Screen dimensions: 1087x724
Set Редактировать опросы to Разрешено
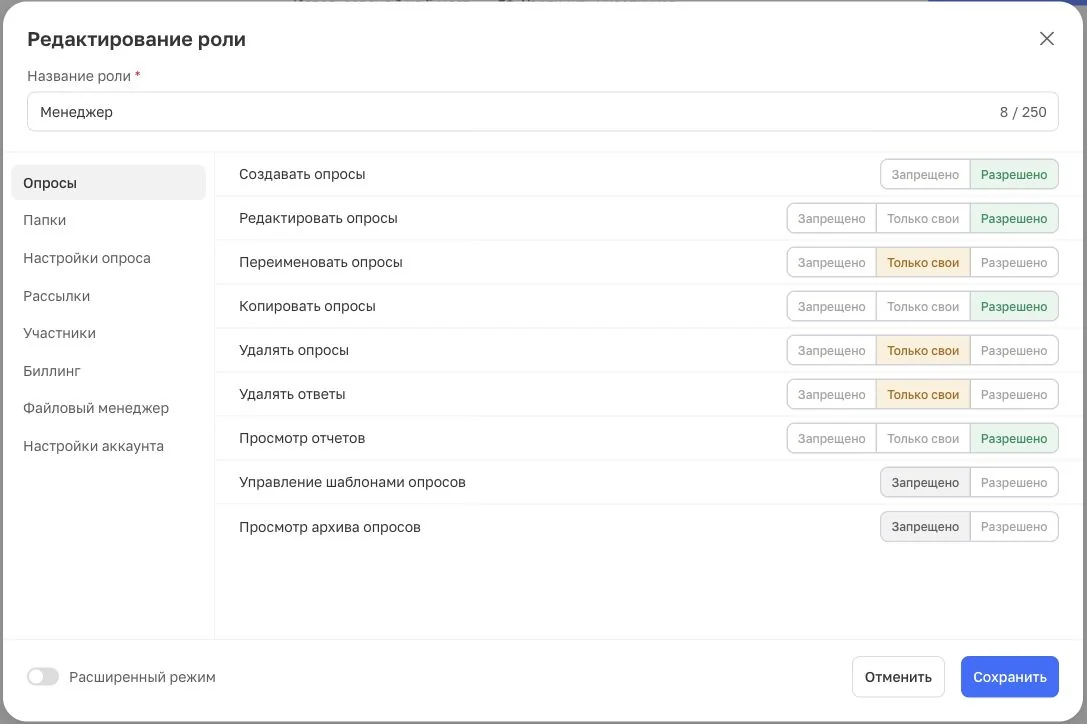[1014, 218]
